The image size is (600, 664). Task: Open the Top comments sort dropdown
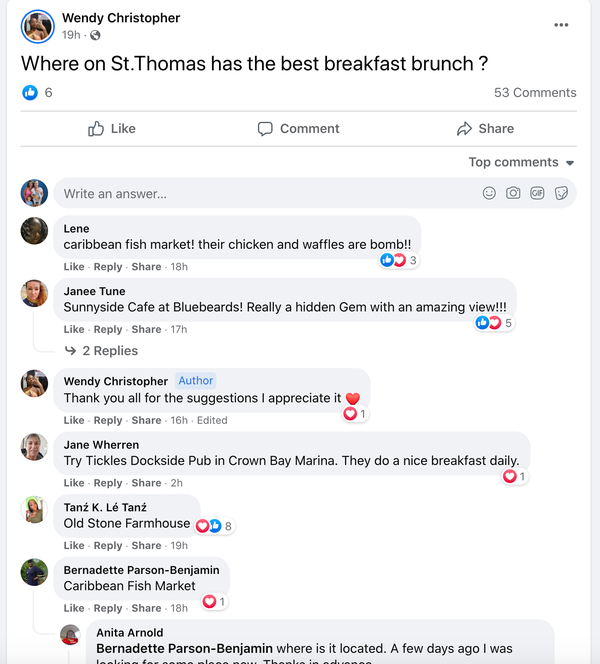521,162
